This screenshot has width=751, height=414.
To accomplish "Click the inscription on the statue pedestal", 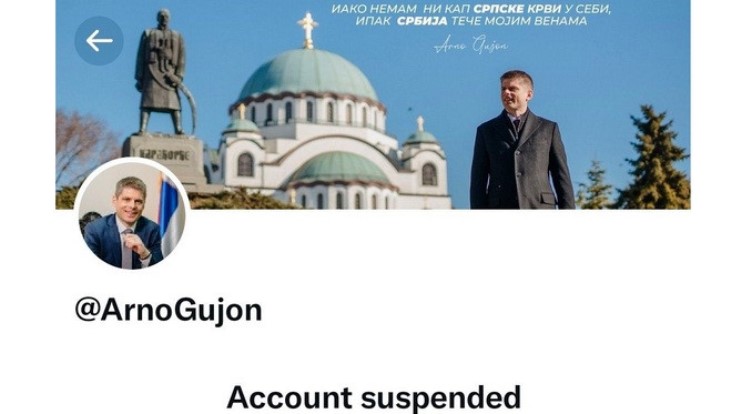I will click(164, 154).
